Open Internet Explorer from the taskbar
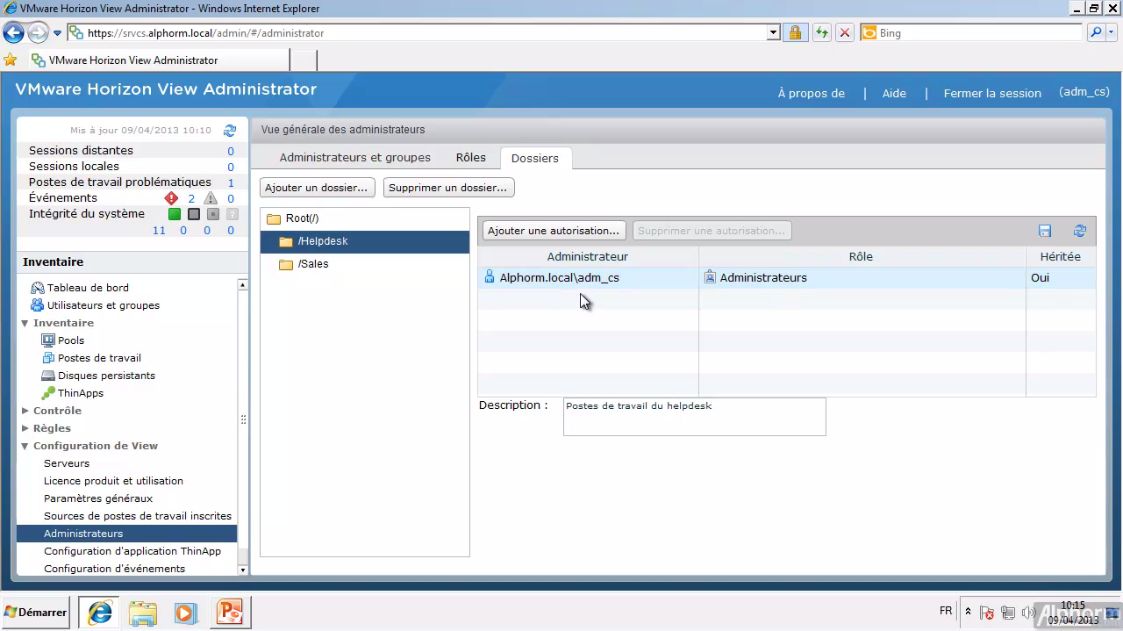The height and width of the screenshot is (631, 1123). pos(100,612)
